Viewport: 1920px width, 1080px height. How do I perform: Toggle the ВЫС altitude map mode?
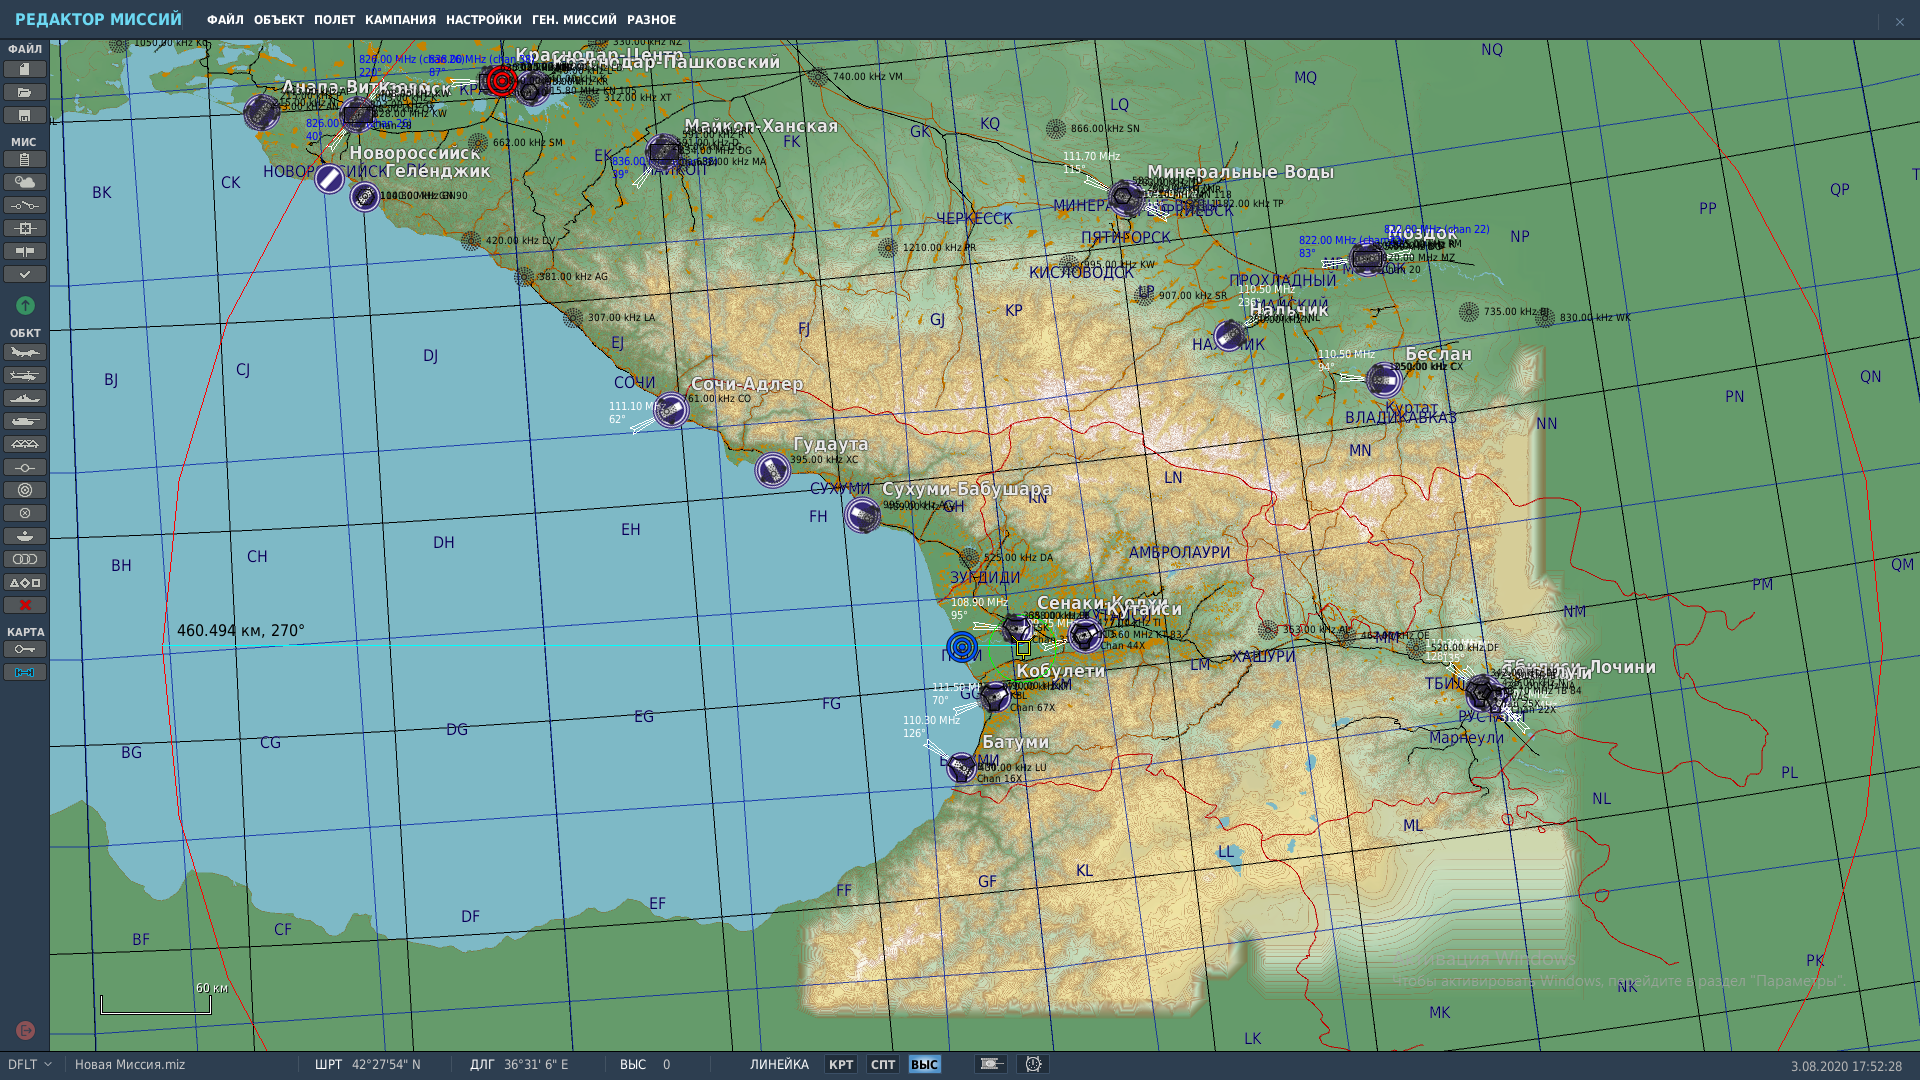924,1064
